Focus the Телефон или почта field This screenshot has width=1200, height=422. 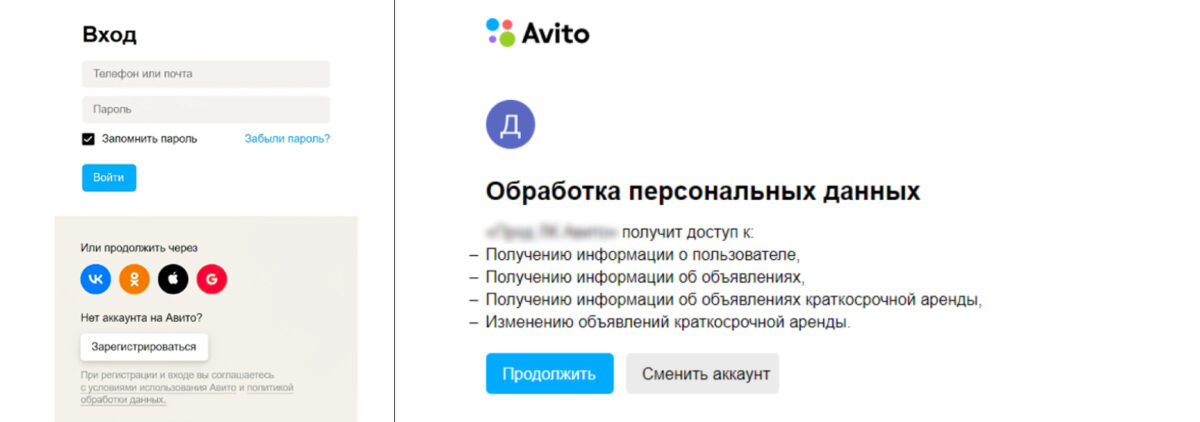(x=206, y=74)
